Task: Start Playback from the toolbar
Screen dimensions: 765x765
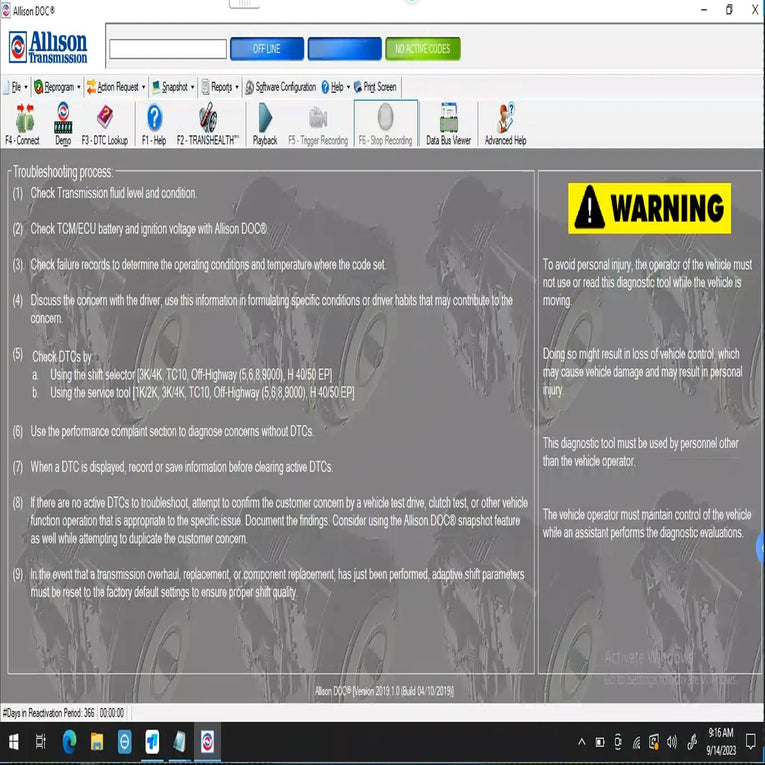Action: click(265, 123)
